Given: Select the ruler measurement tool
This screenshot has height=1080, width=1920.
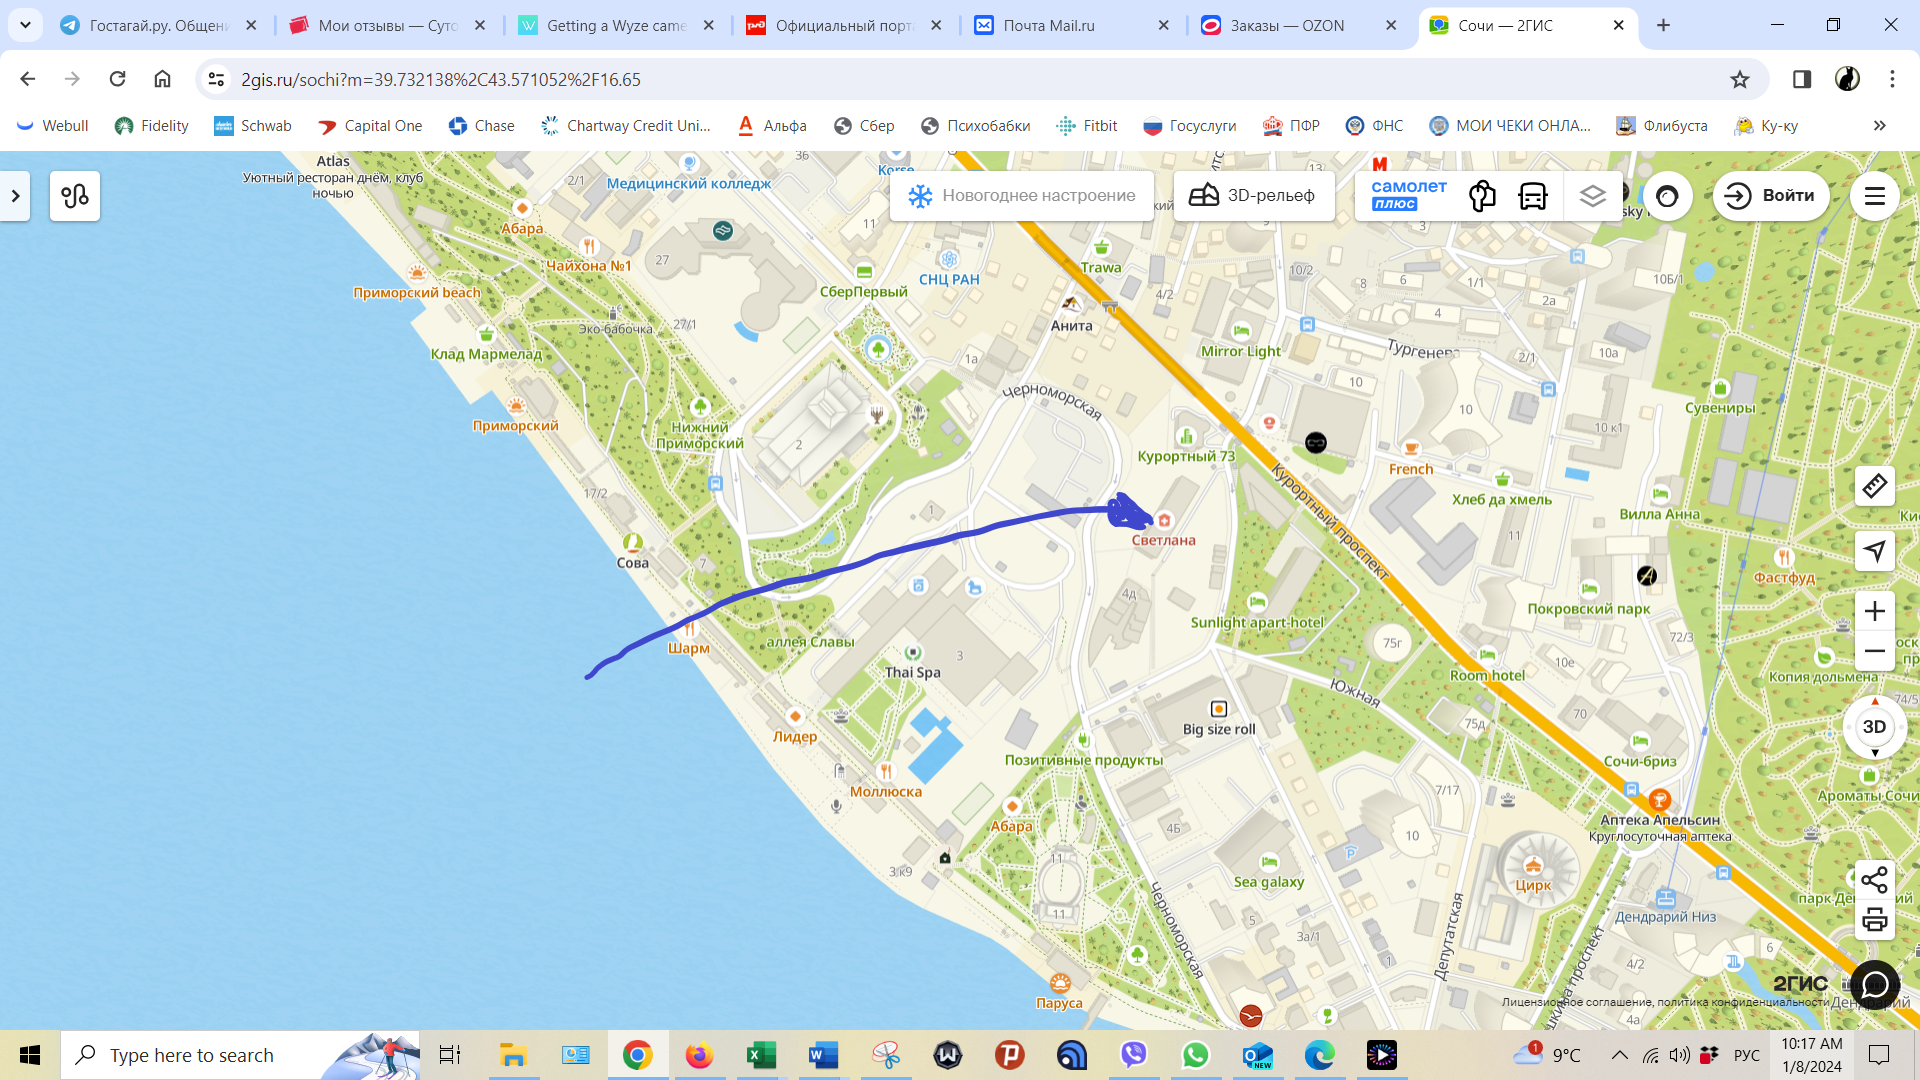Looking at the screenshot, I should [x=1874, y=486].
